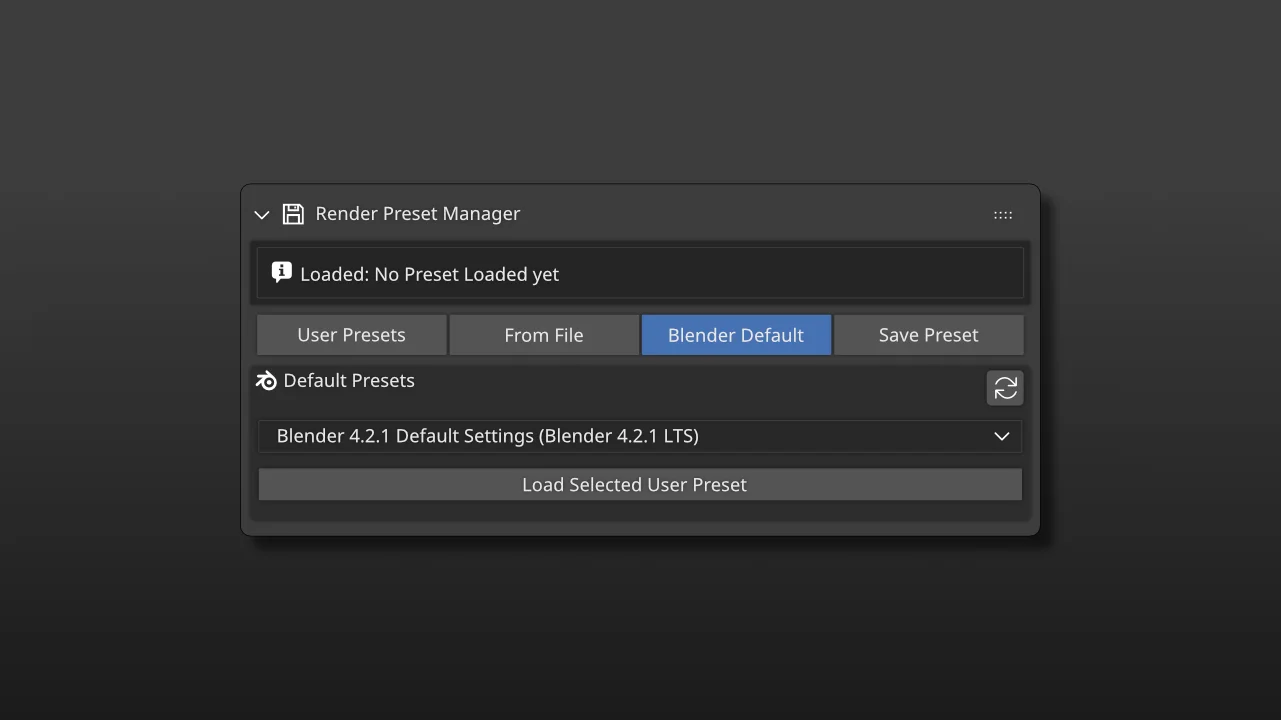Viewport: 1281px width, 720px height.
Task: Click the Blender logo beside Default Presets
Action: [x=265, y=380]
